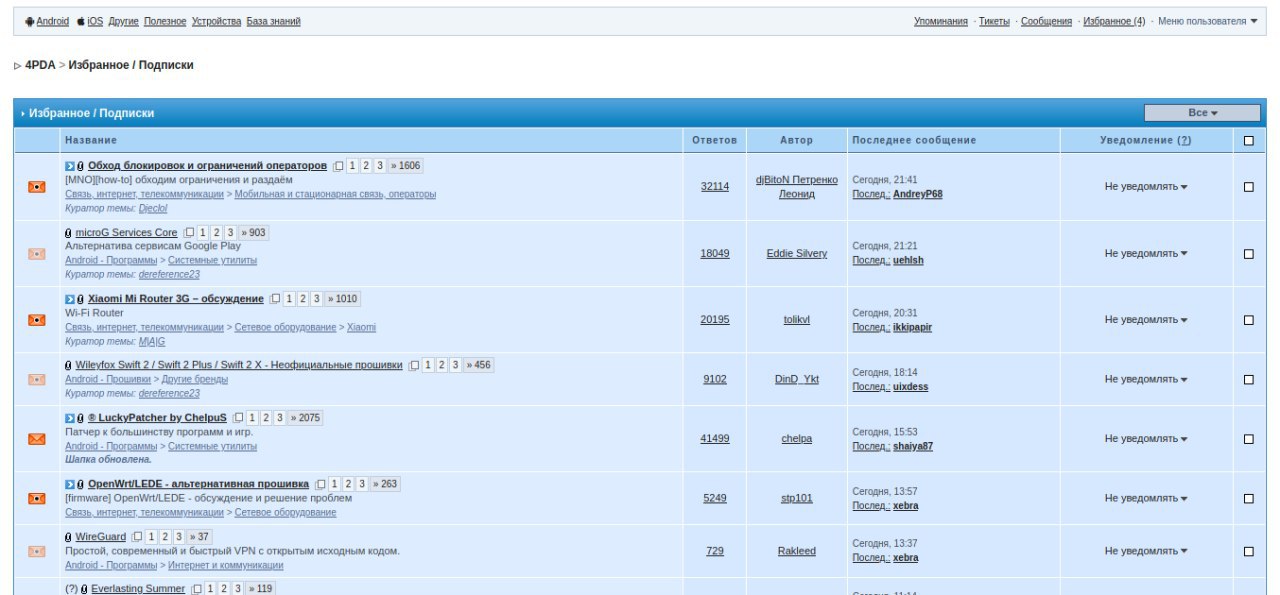This screenshot has height=595, width=1280.
Task: Jump to first unread via blue arrow on OpenWrt/LEDE
Action: [x=70, y=484]
